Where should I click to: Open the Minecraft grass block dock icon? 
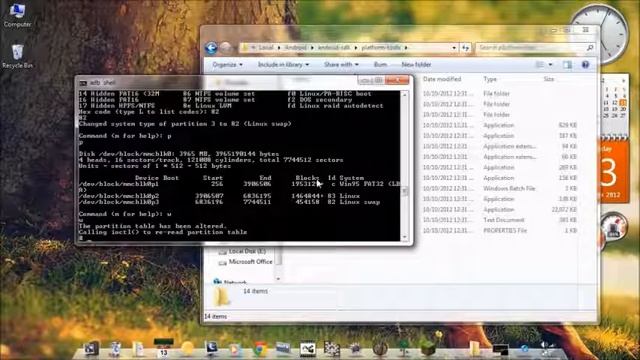pos(428,349)
